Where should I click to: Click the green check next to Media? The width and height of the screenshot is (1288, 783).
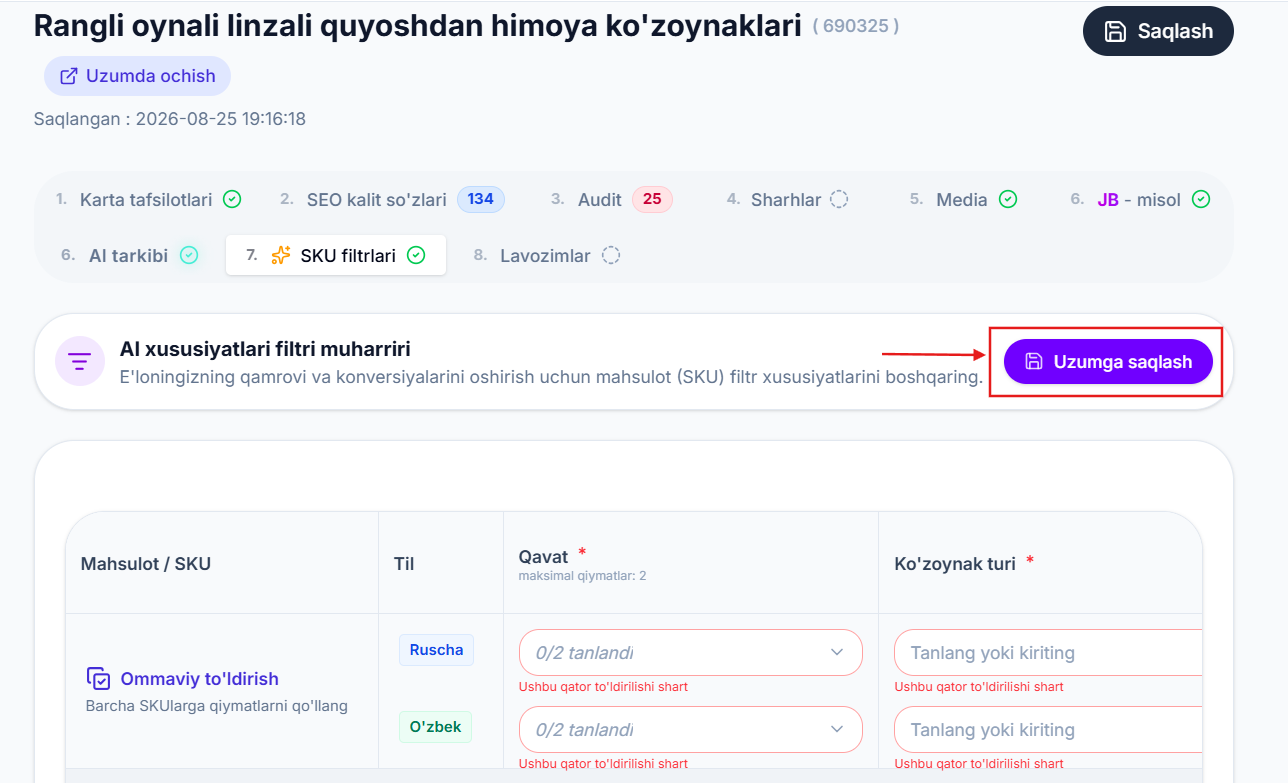coord(1008,199)
